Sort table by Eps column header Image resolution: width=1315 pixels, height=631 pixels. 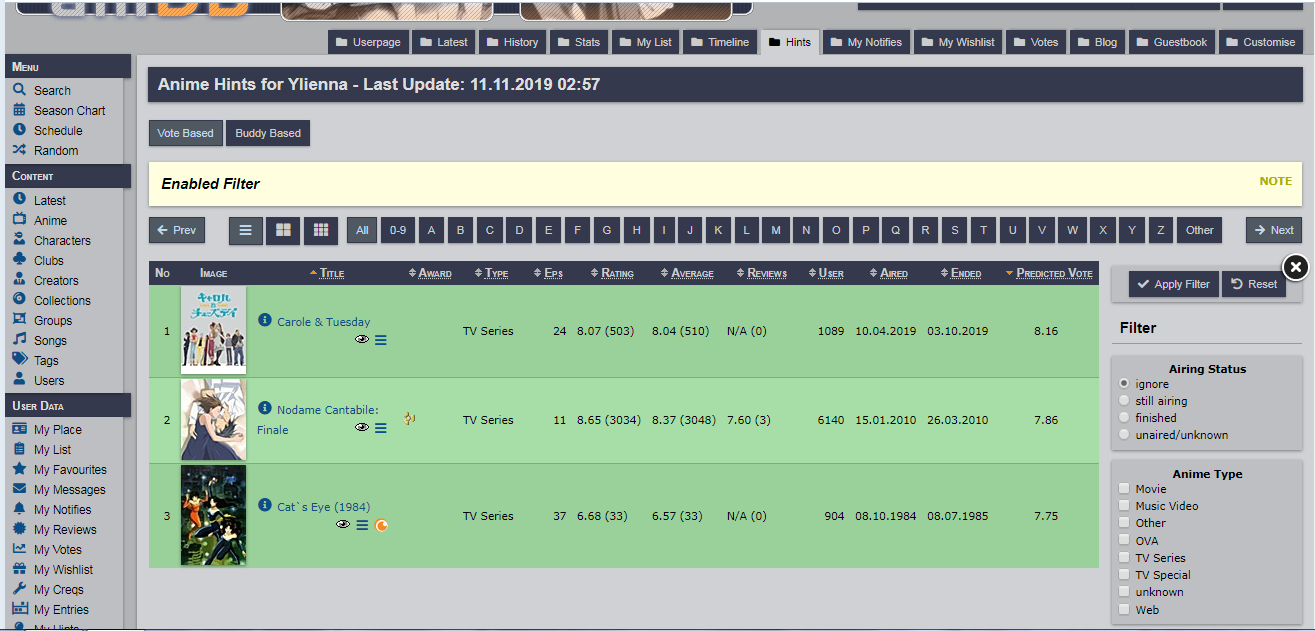553,273
